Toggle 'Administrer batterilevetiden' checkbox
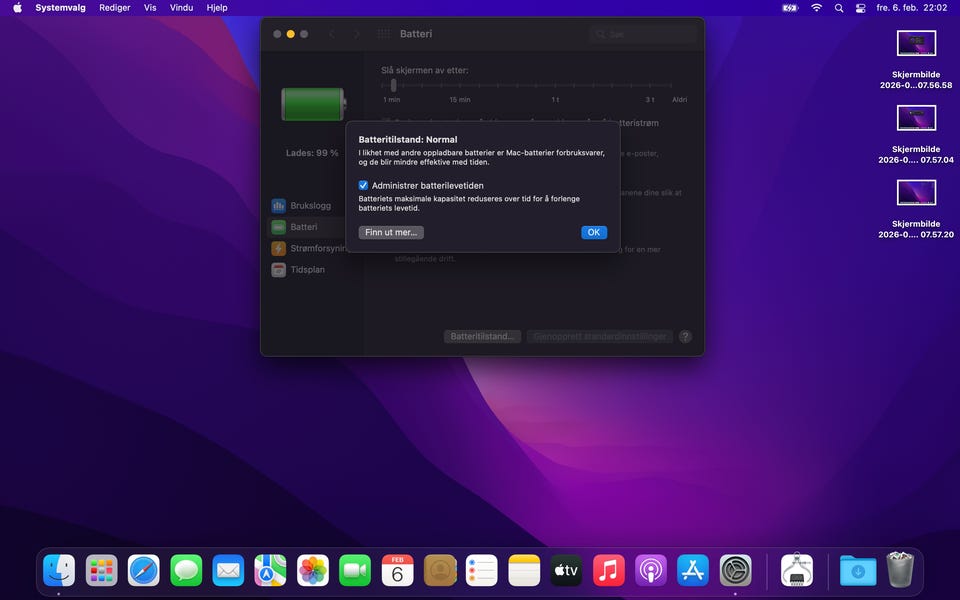 tap(364, 185)
